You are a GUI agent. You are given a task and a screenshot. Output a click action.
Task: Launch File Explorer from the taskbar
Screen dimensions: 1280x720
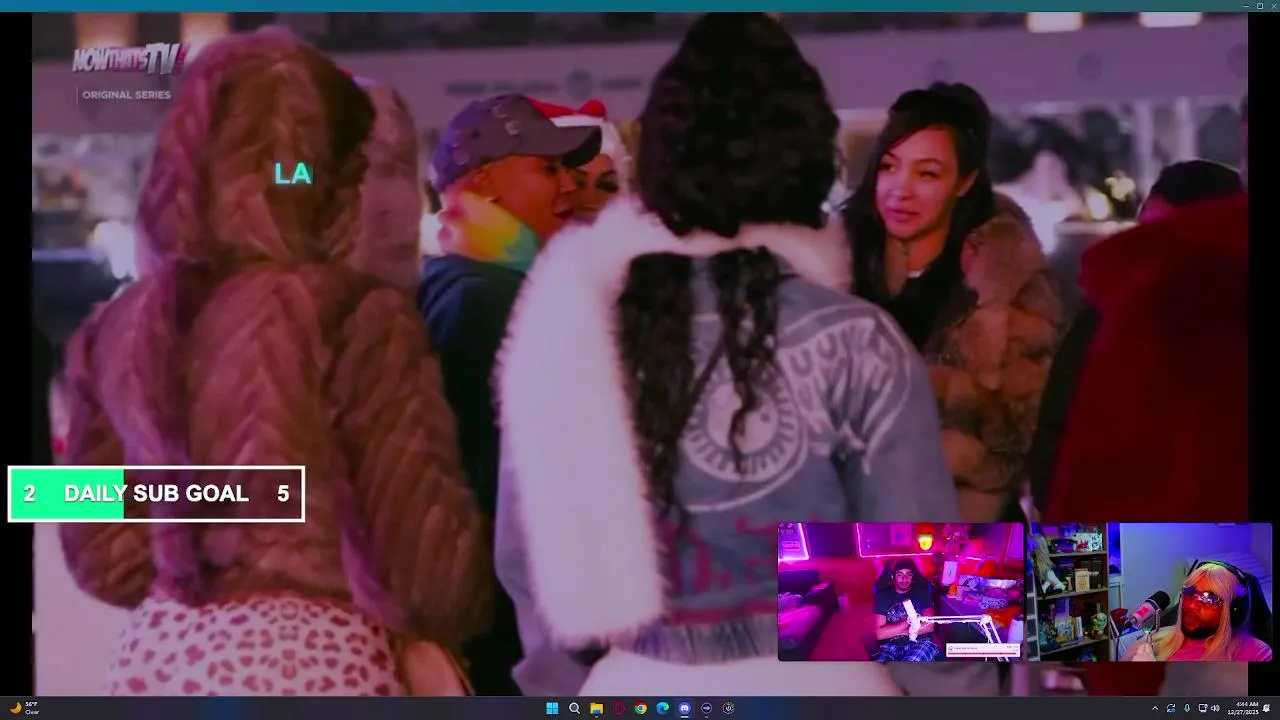[596, 708]
